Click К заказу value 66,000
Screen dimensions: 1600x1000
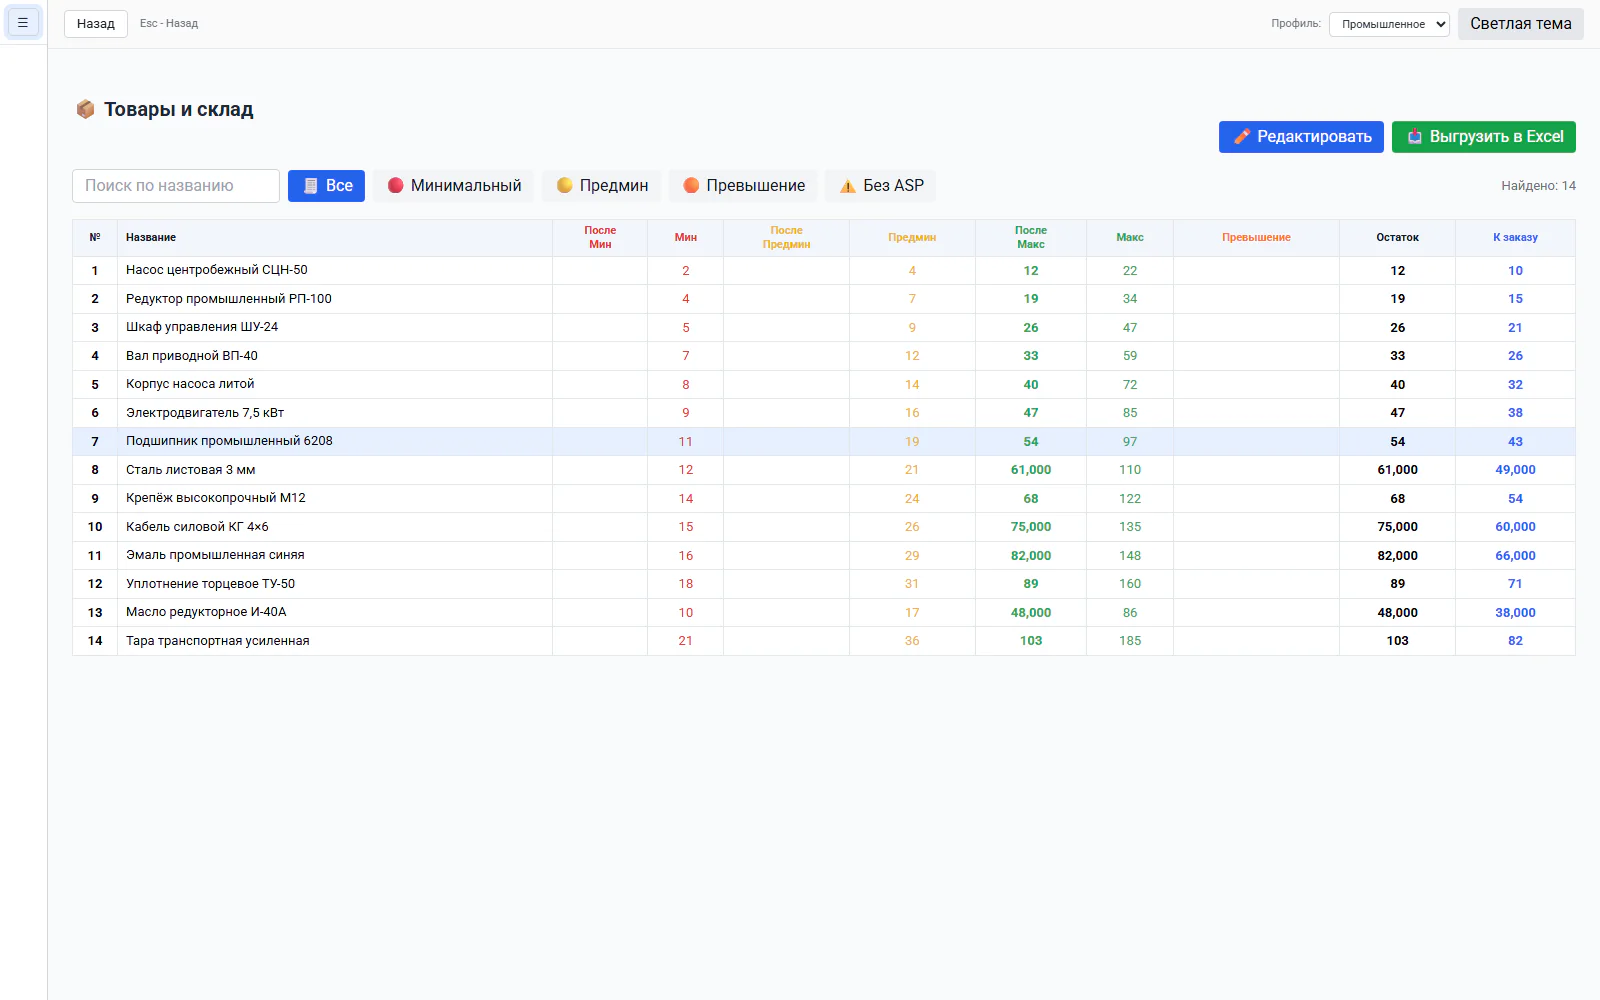pyautogui.click(x=1515, y=556)
